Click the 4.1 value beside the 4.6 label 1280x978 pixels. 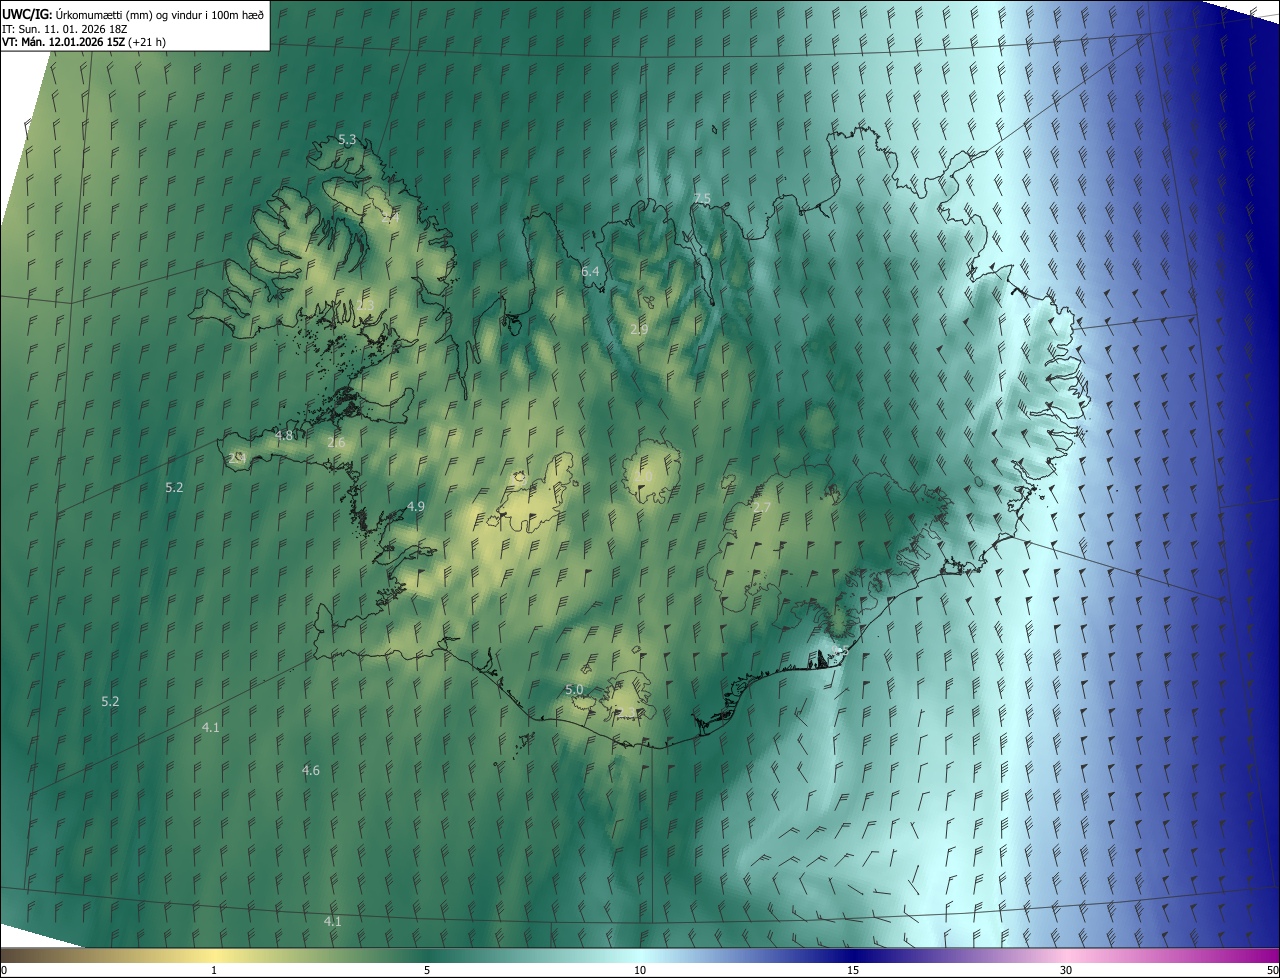pos(210,728)
